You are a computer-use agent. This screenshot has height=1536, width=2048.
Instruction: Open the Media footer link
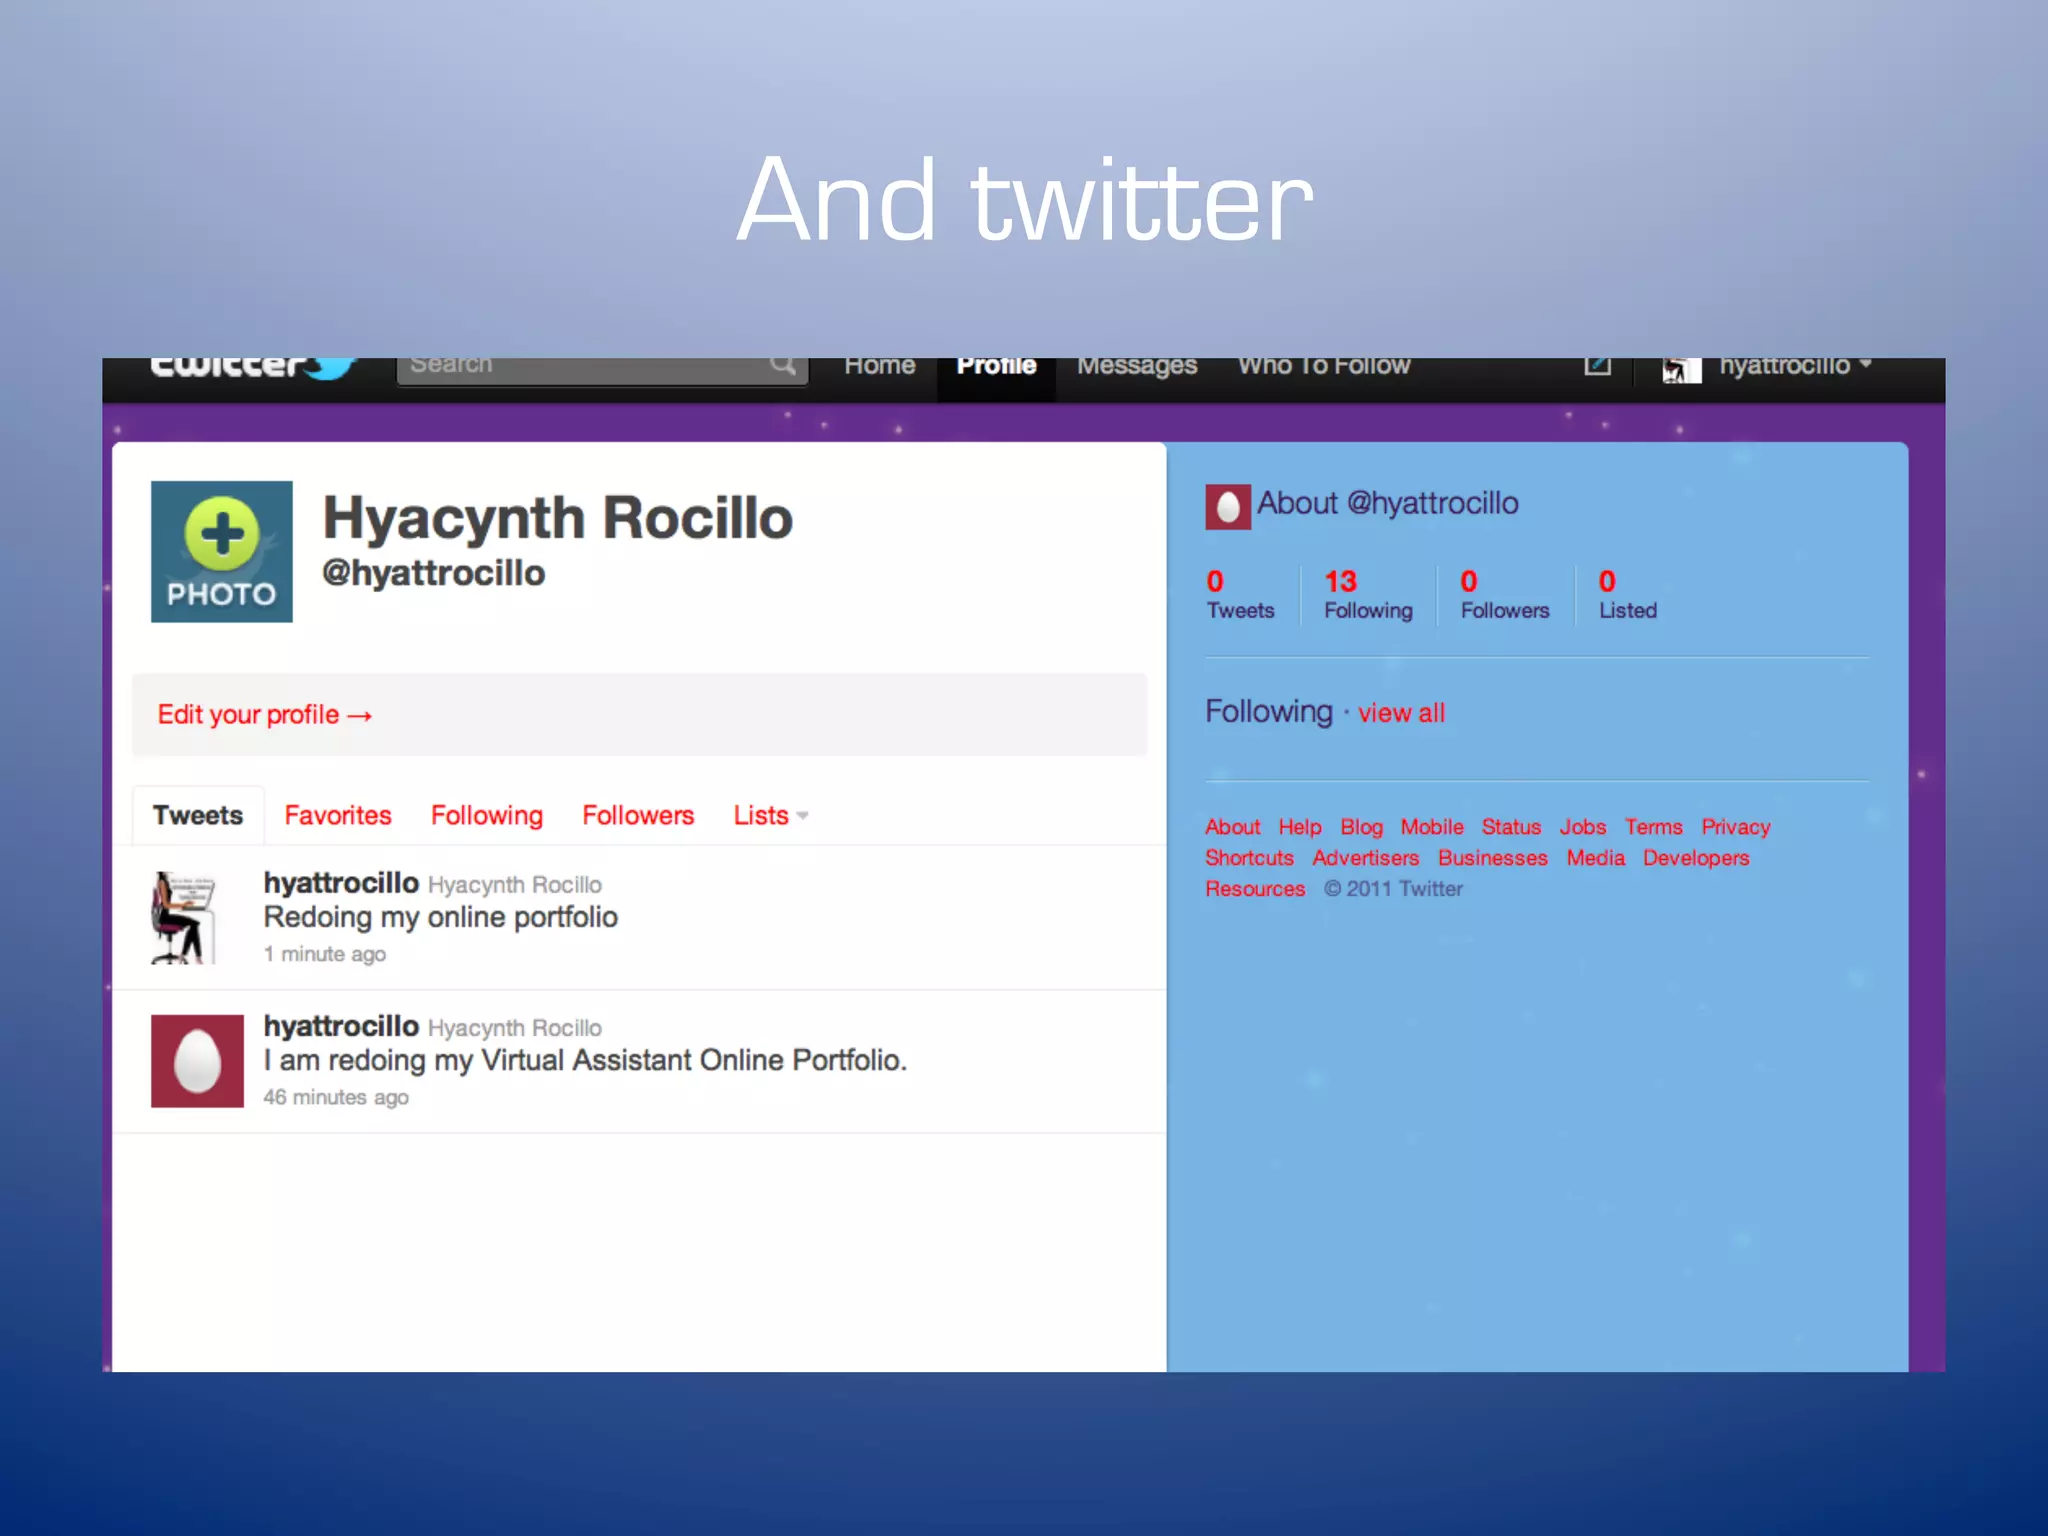1595,858
